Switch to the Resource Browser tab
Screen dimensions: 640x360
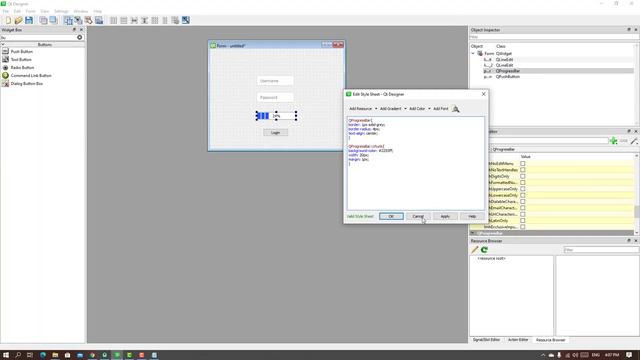550,340
